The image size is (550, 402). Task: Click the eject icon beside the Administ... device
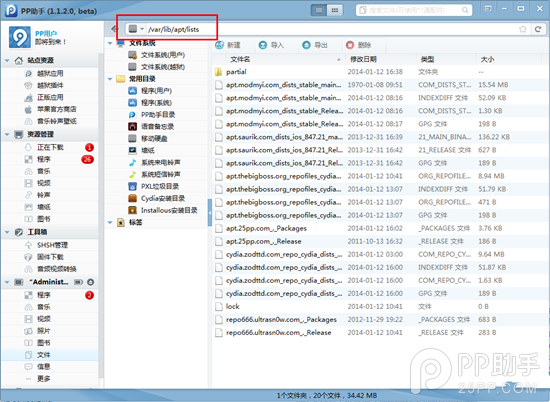pyautogui.click(x=90, y=282)
